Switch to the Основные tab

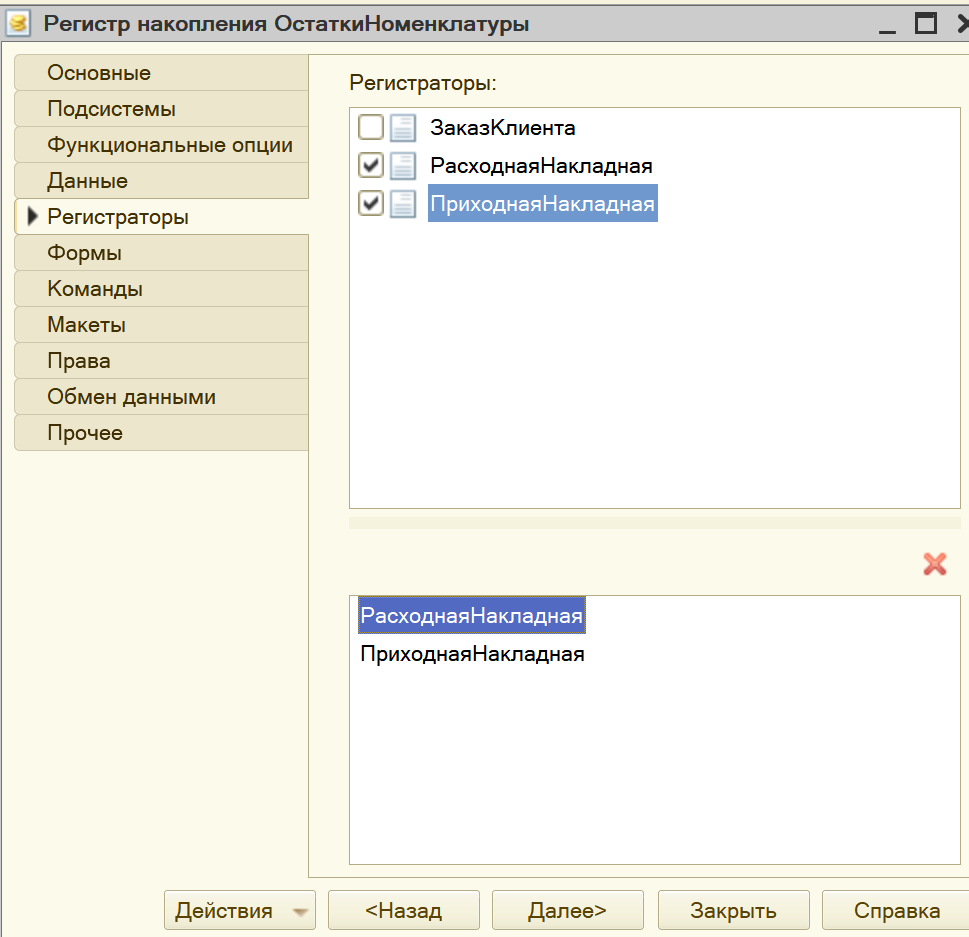point(161,73)
